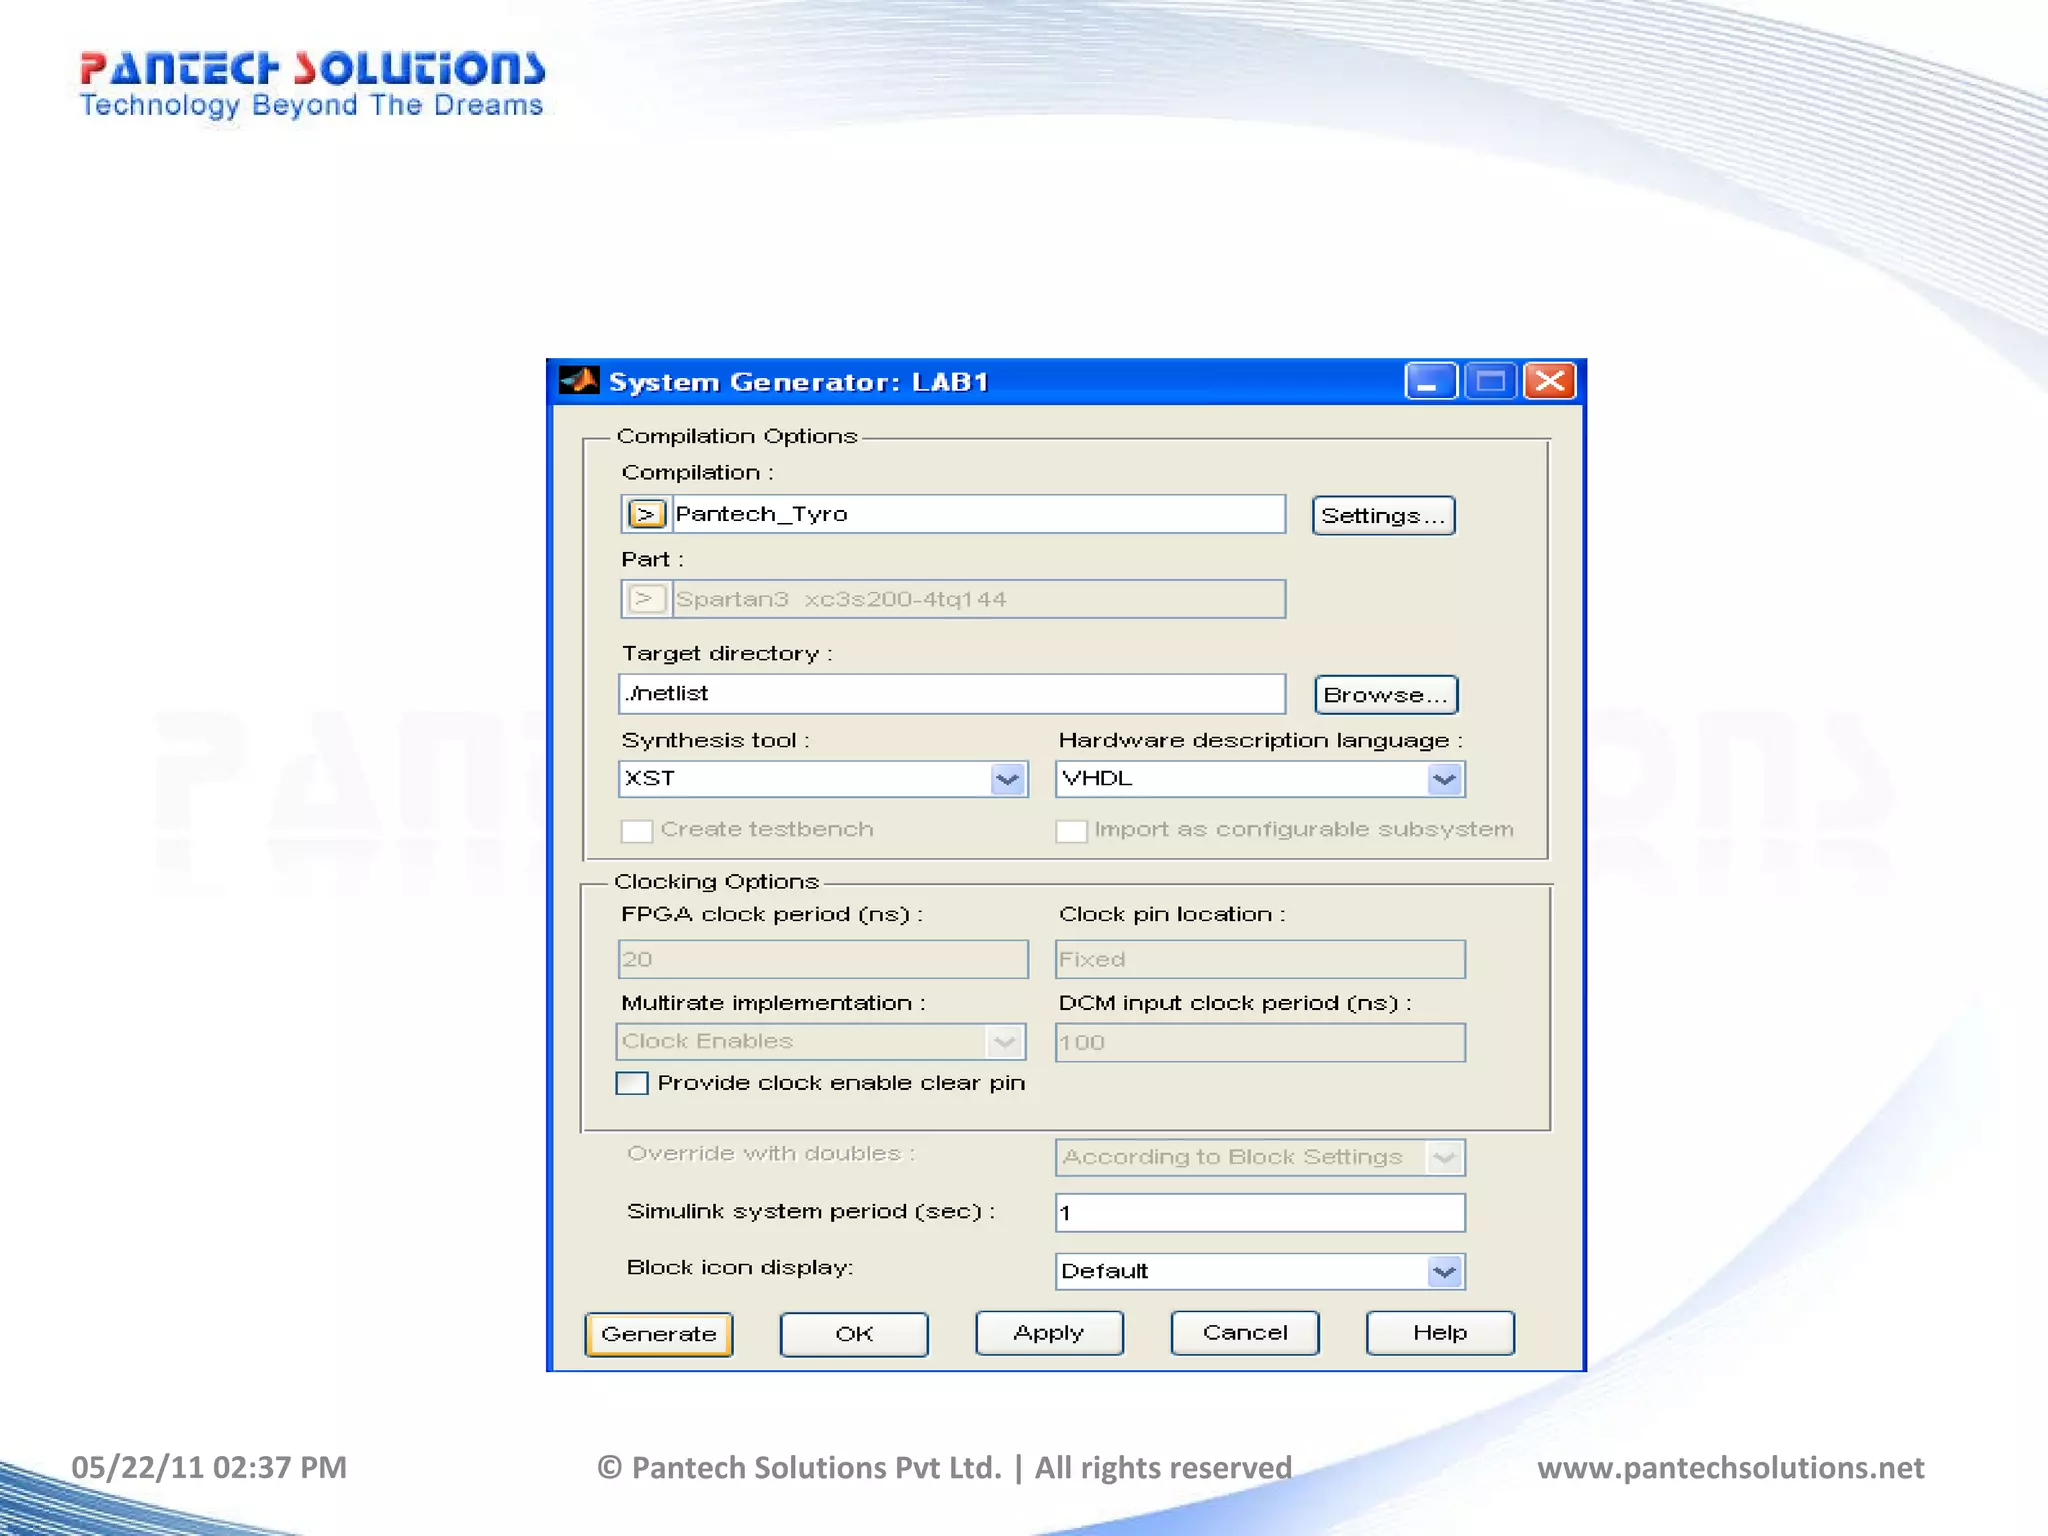
Task: Click the Pantech Solutions logo
Action: pyautogui.click(x=312, y=85)
